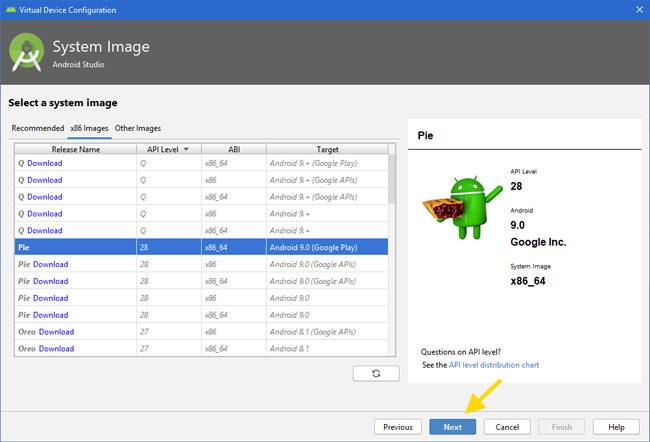Sort by the ABI column header
Screen dimensions: 650x442
click(x=234, y=149)
